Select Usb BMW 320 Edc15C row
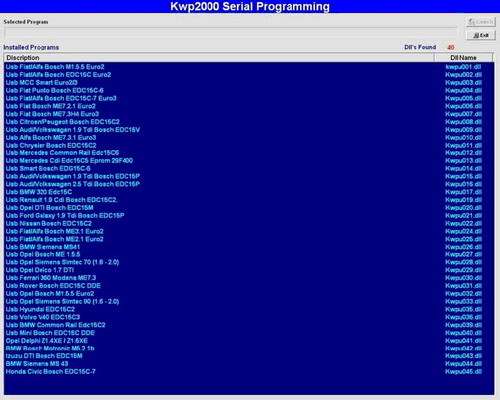This screenshot has width=500, height=400. pos(249,192)
